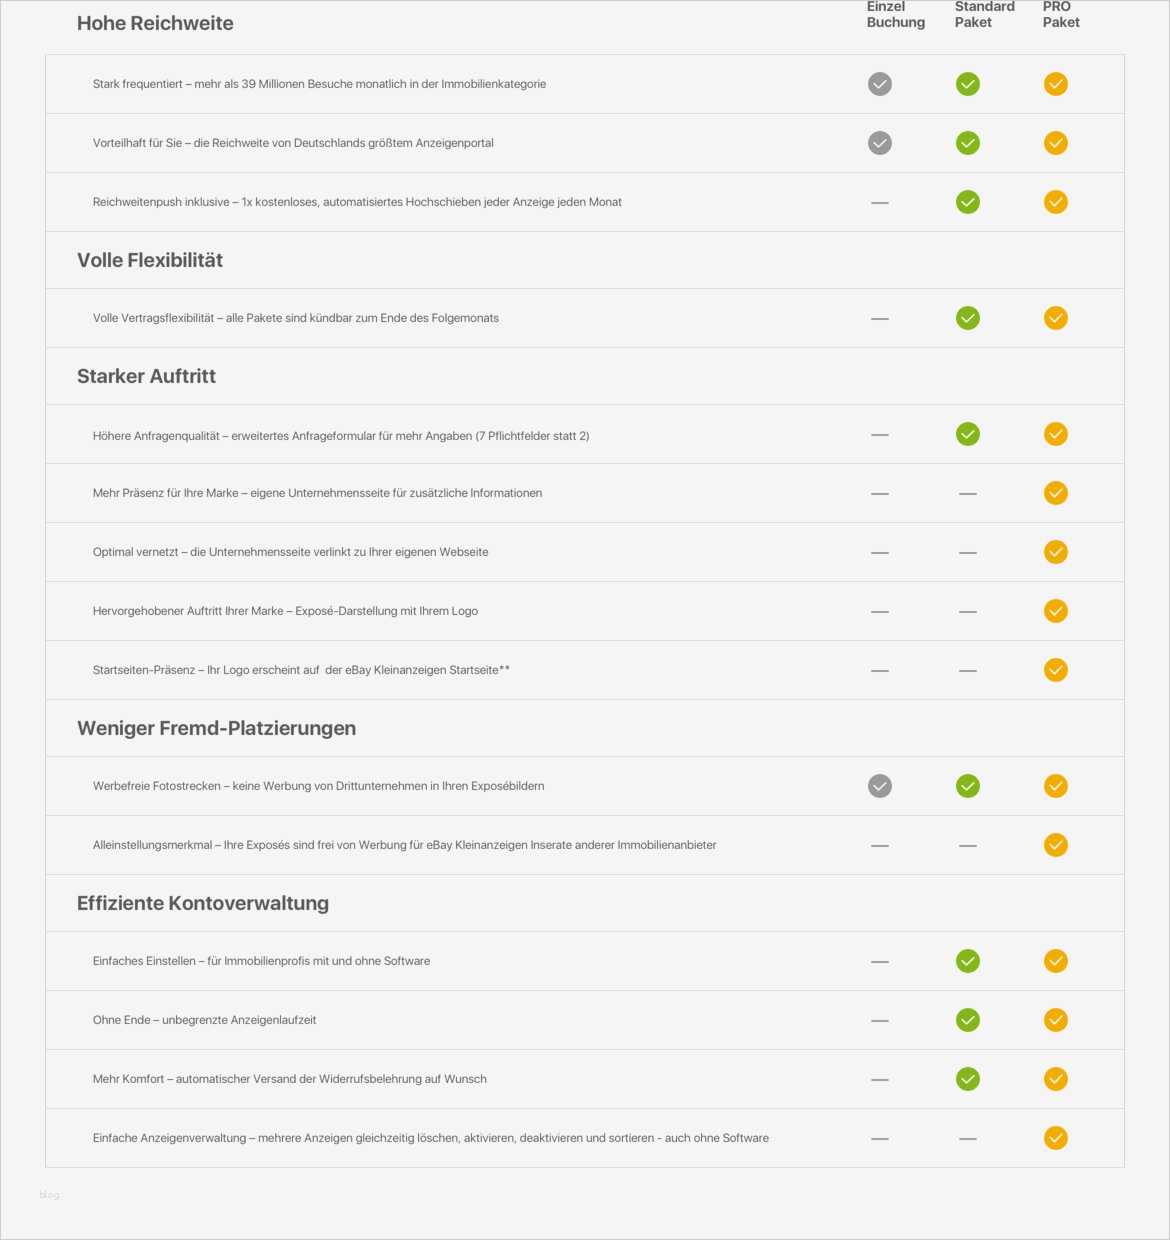Click the "Hervorgehobener Auftritt Ihrer Marke" row text

285,611
